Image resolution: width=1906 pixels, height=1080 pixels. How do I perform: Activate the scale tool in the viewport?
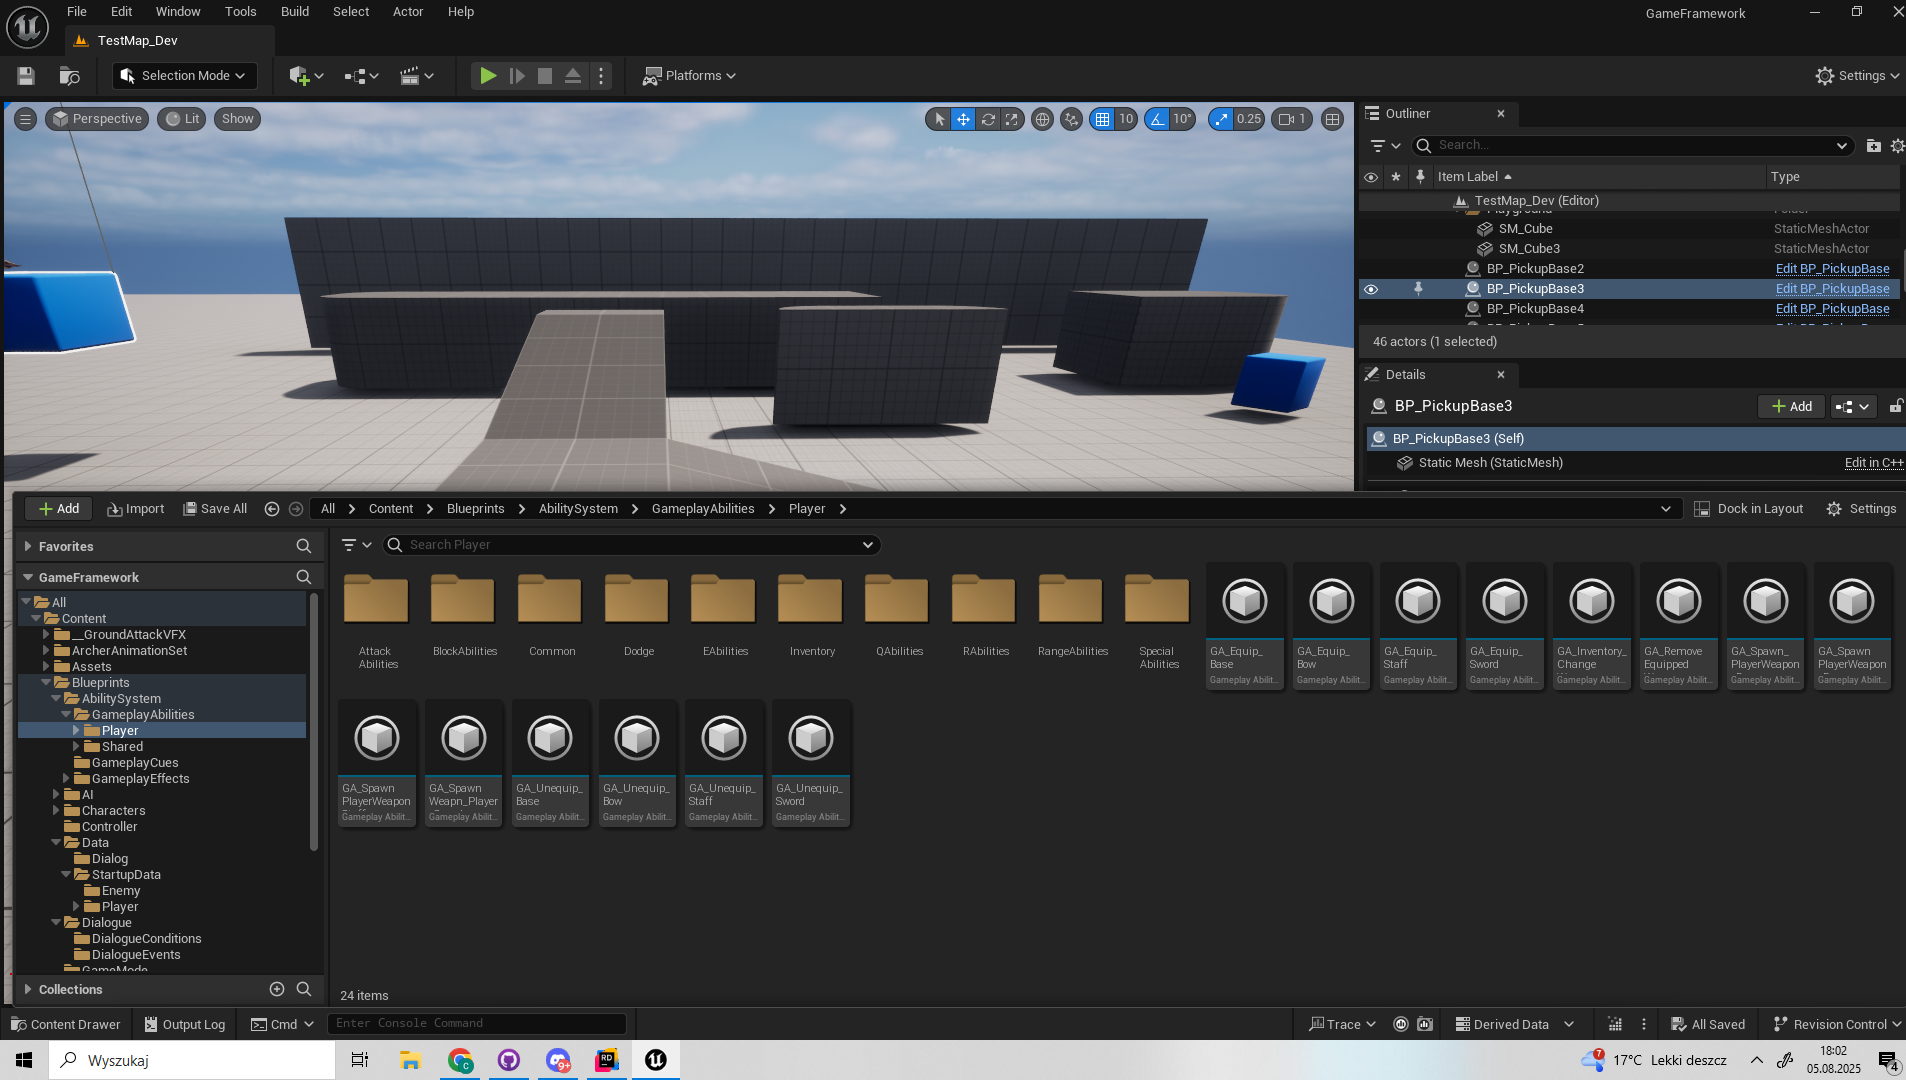pos(1012,119)
